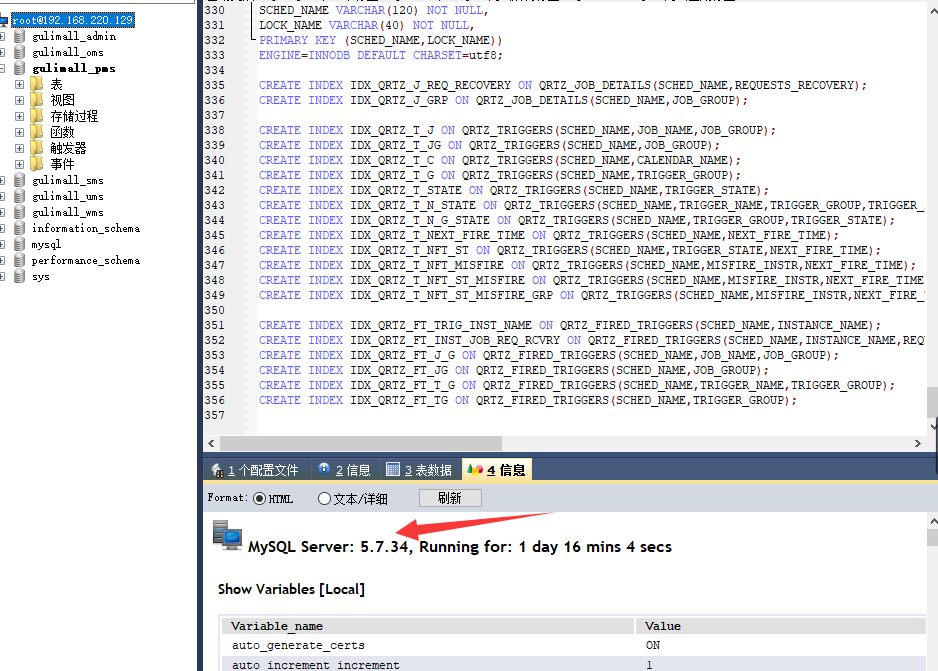The image size is (938, 671).
Task: Click the gulimall_admin database icon
Action: [20, 36]
